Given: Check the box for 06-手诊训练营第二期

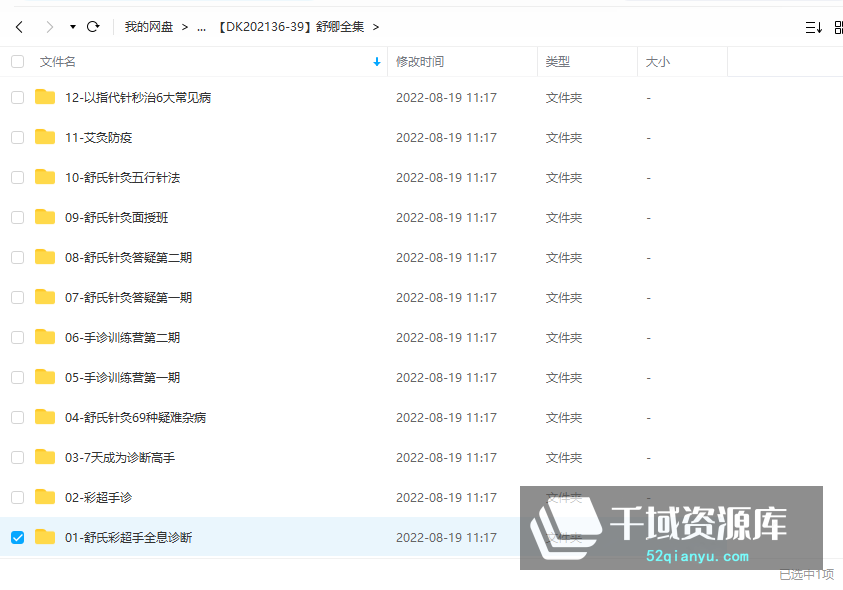Looking at the screenshot, I should 18,337.
